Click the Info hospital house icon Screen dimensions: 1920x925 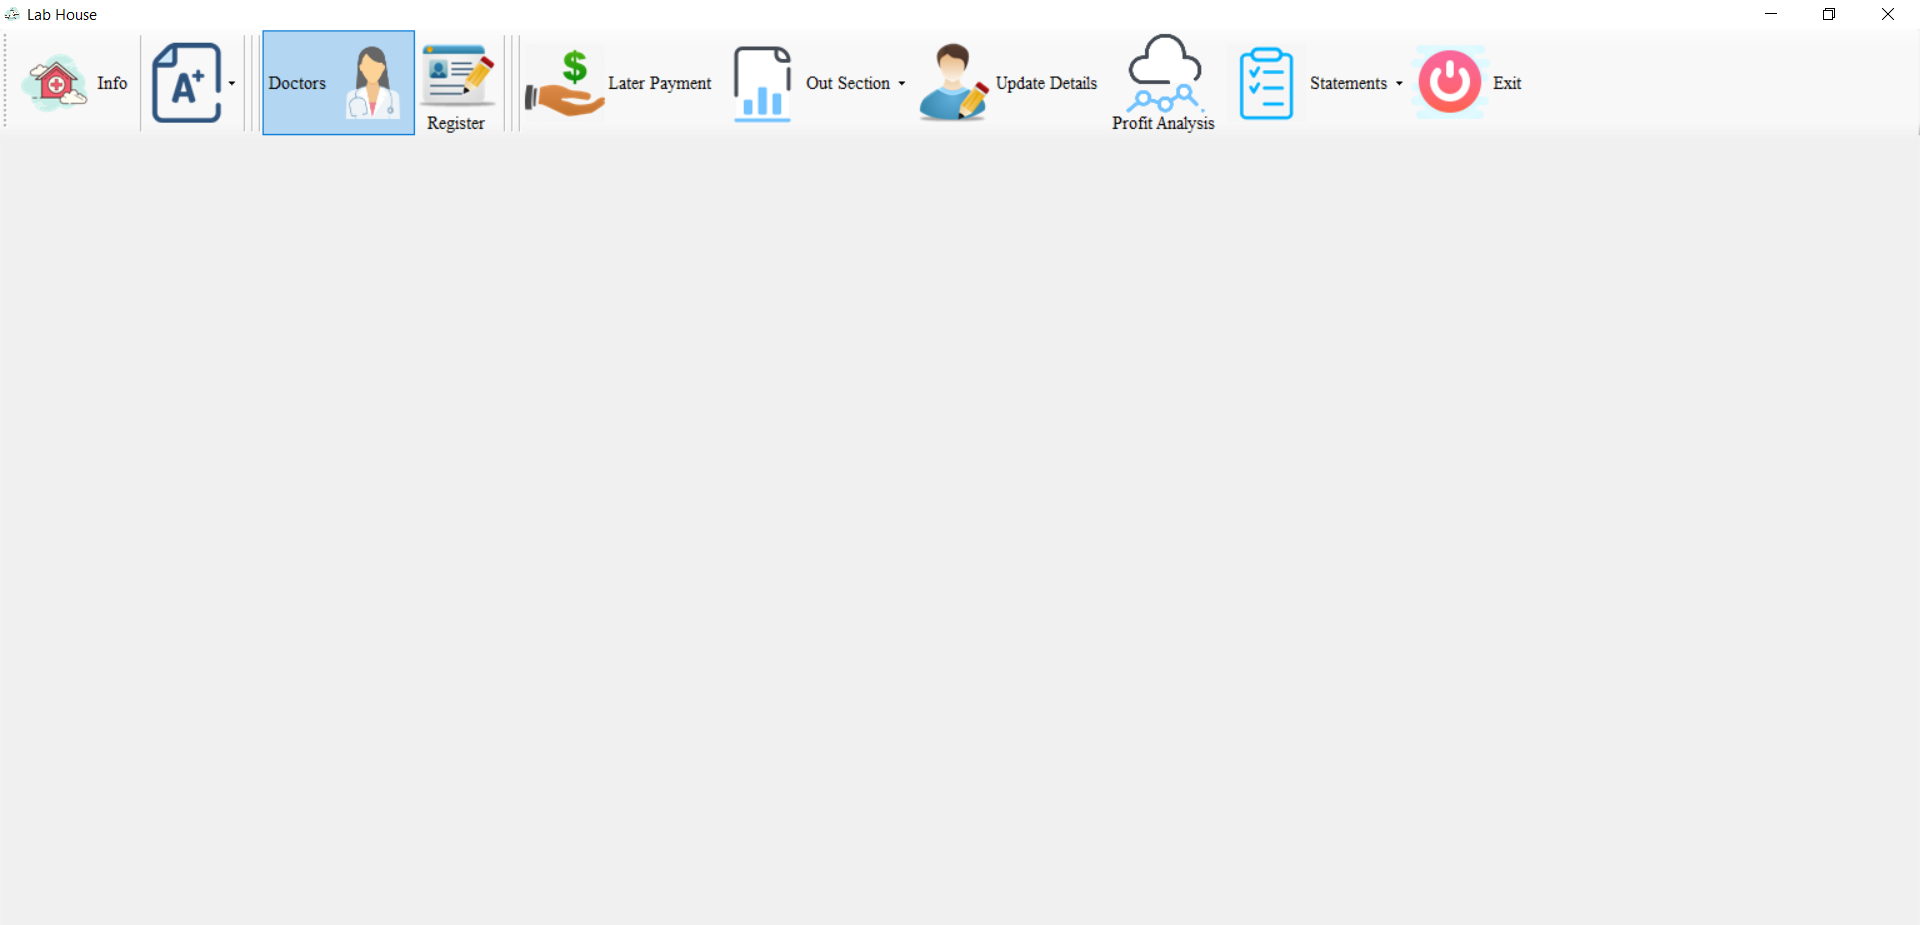pyautogui.click(x=56, y=83)
